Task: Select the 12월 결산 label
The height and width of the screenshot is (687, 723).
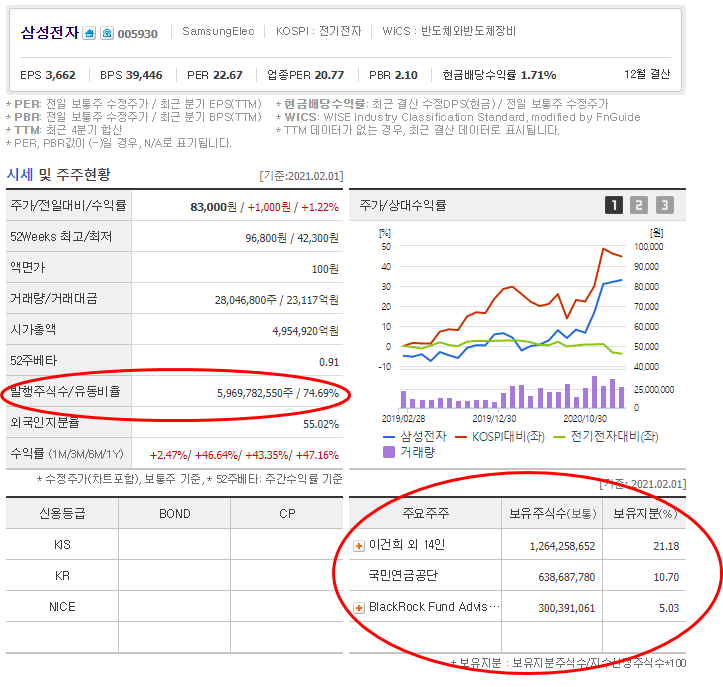Action: (x=647, y=74)
